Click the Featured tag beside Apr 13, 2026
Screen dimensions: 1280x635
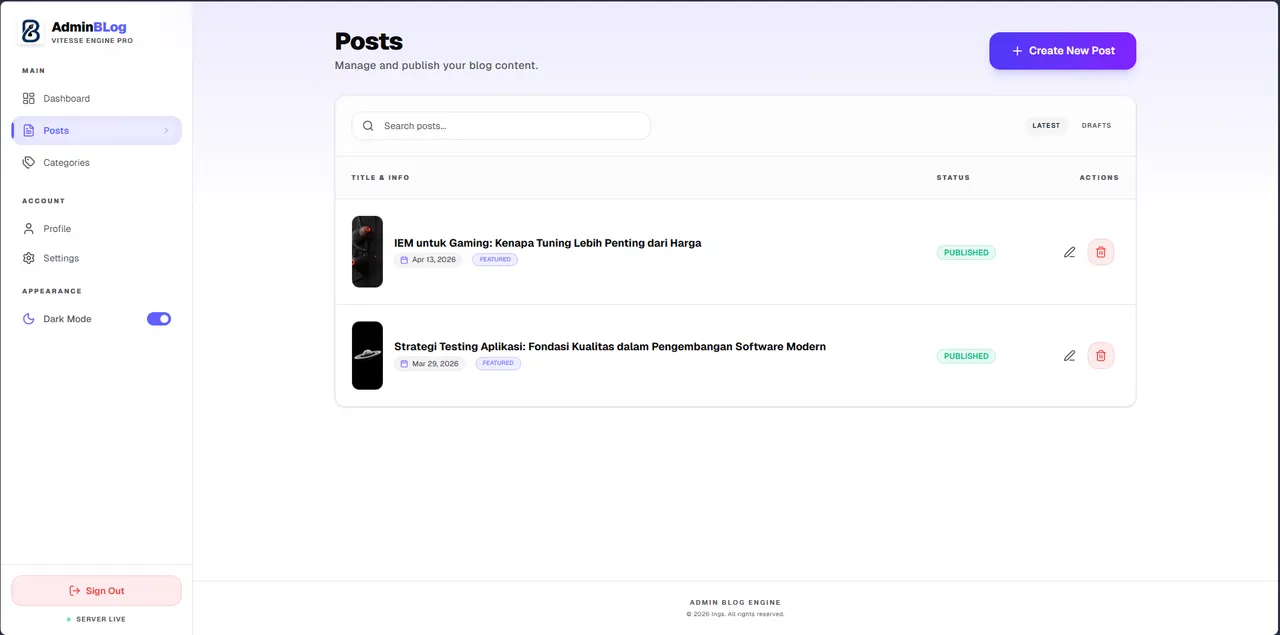point(495,260)
